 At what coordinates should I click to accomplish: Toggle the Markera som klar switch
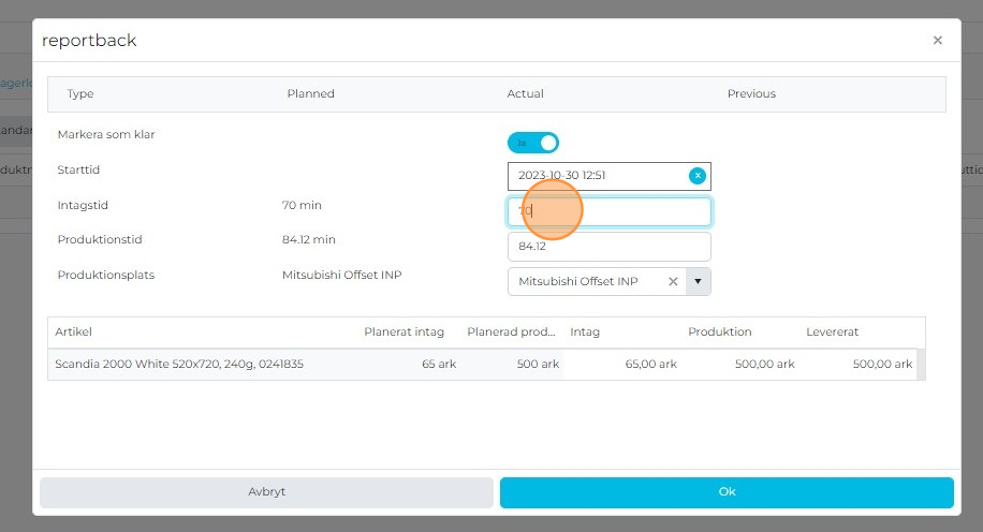pos(533,143)
